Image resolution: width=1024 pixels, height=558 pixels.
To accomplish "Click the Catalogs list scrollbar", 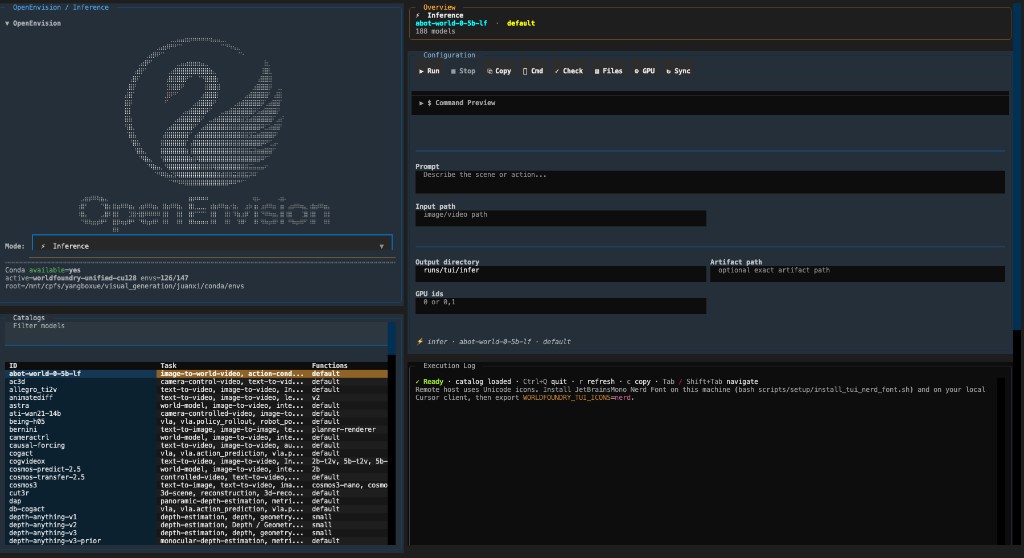I will 392,433.
